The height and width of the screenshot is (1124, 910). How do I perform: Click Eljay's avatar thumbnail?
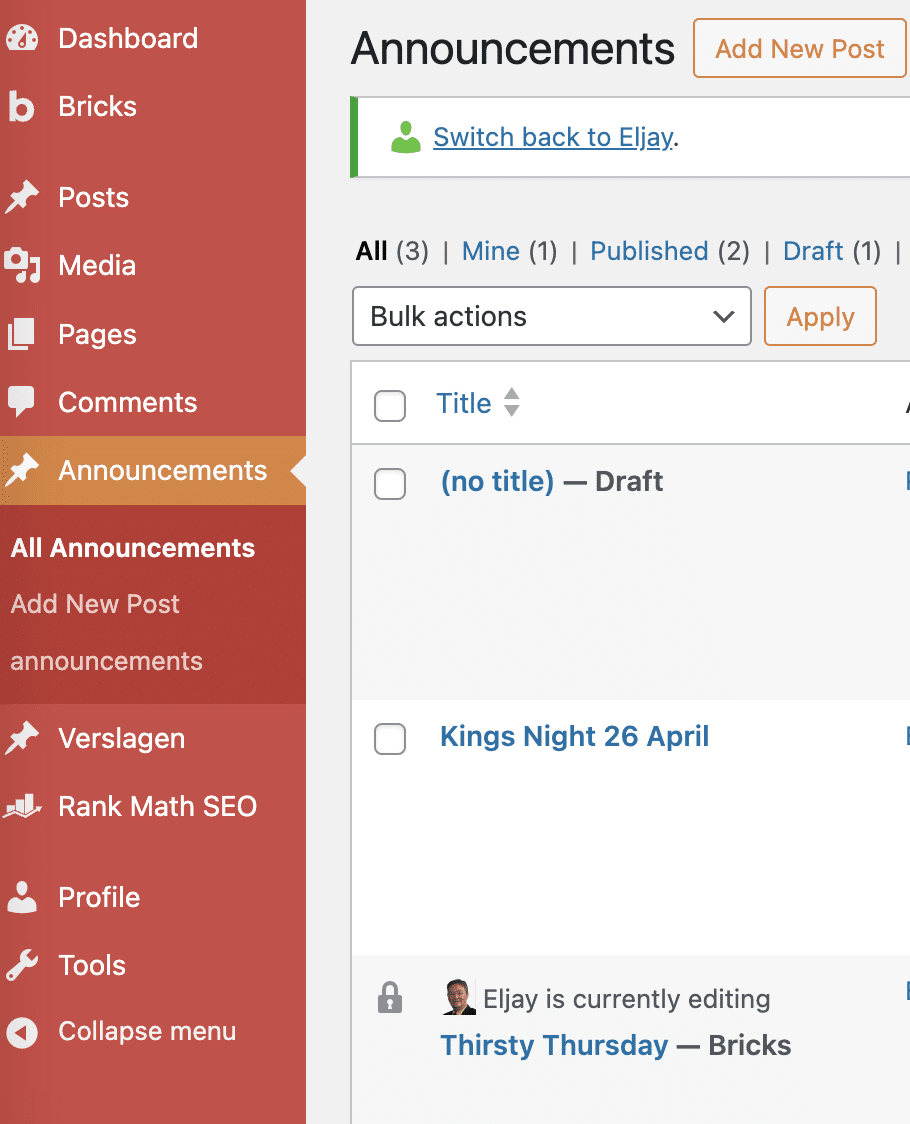click(459, 997)
